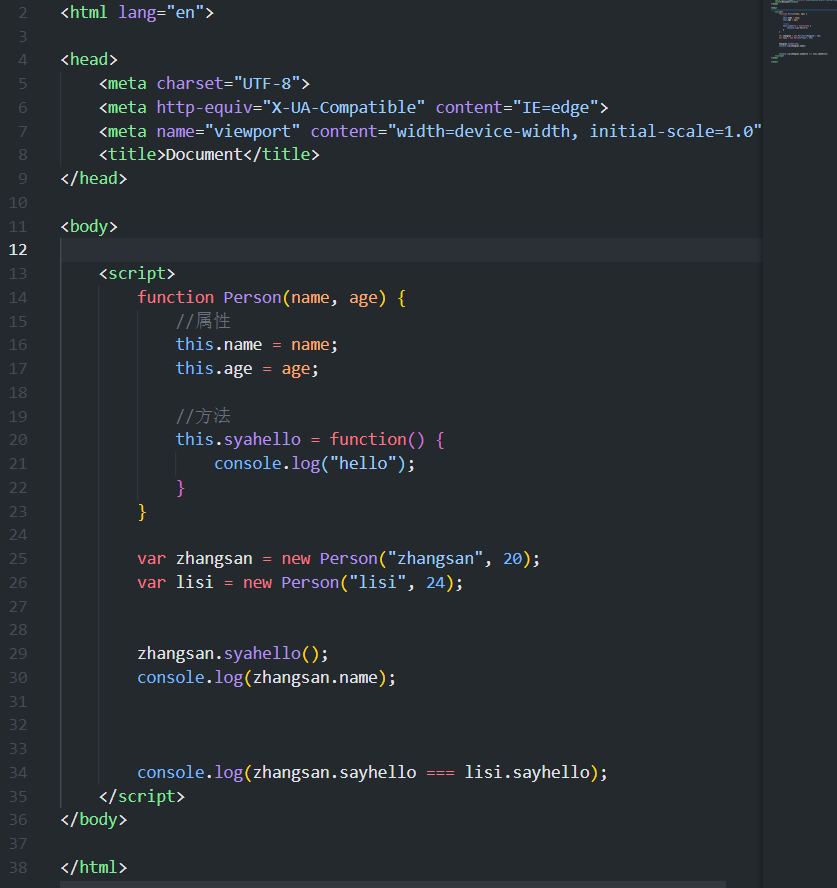
Task: Click the "age" parameter on line 14
Action: coord(363,298)
